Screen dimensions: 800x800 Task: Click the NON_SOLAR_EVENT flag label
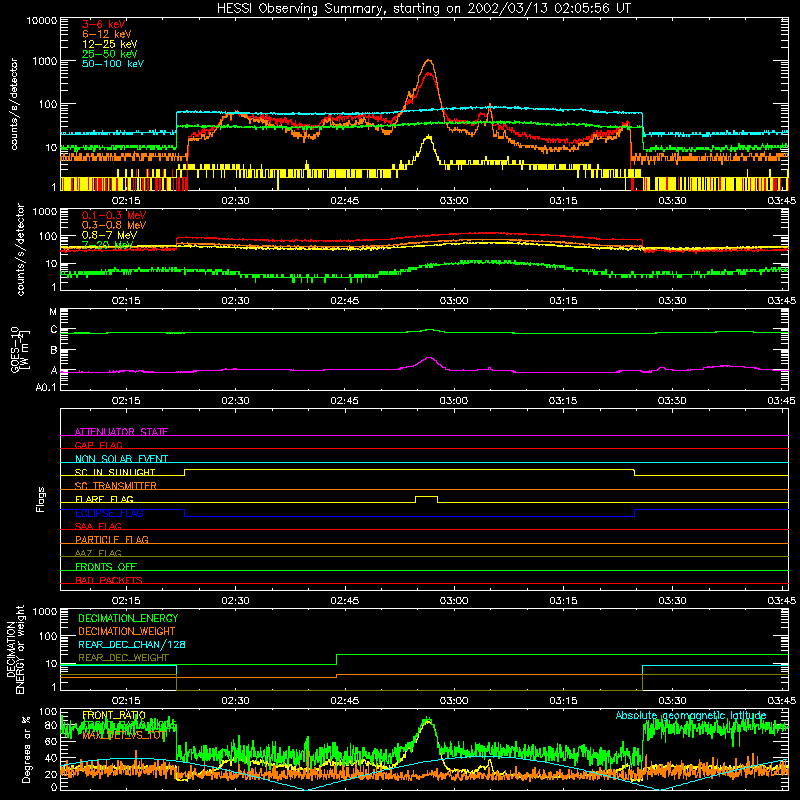coord(121,459)
